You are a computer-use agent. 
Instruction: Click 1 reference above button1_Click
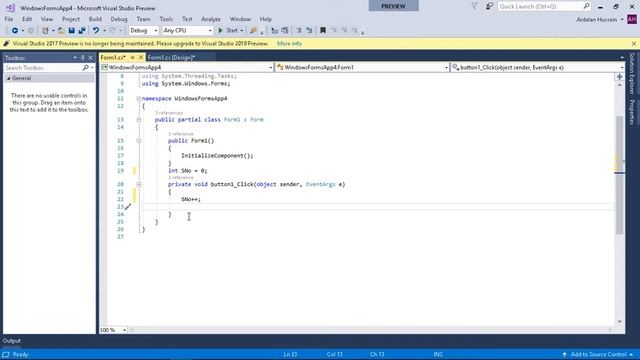point(180,178)
